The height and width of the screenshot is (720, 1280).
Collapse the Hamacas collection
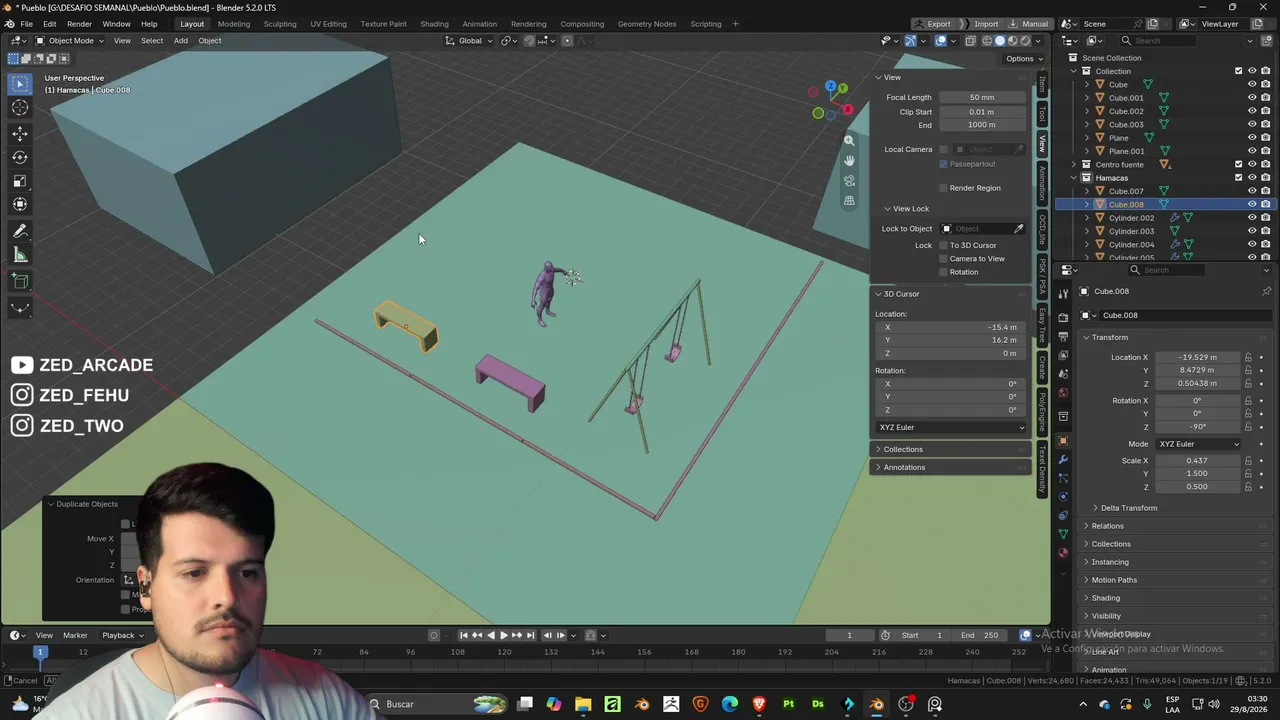1074,178
